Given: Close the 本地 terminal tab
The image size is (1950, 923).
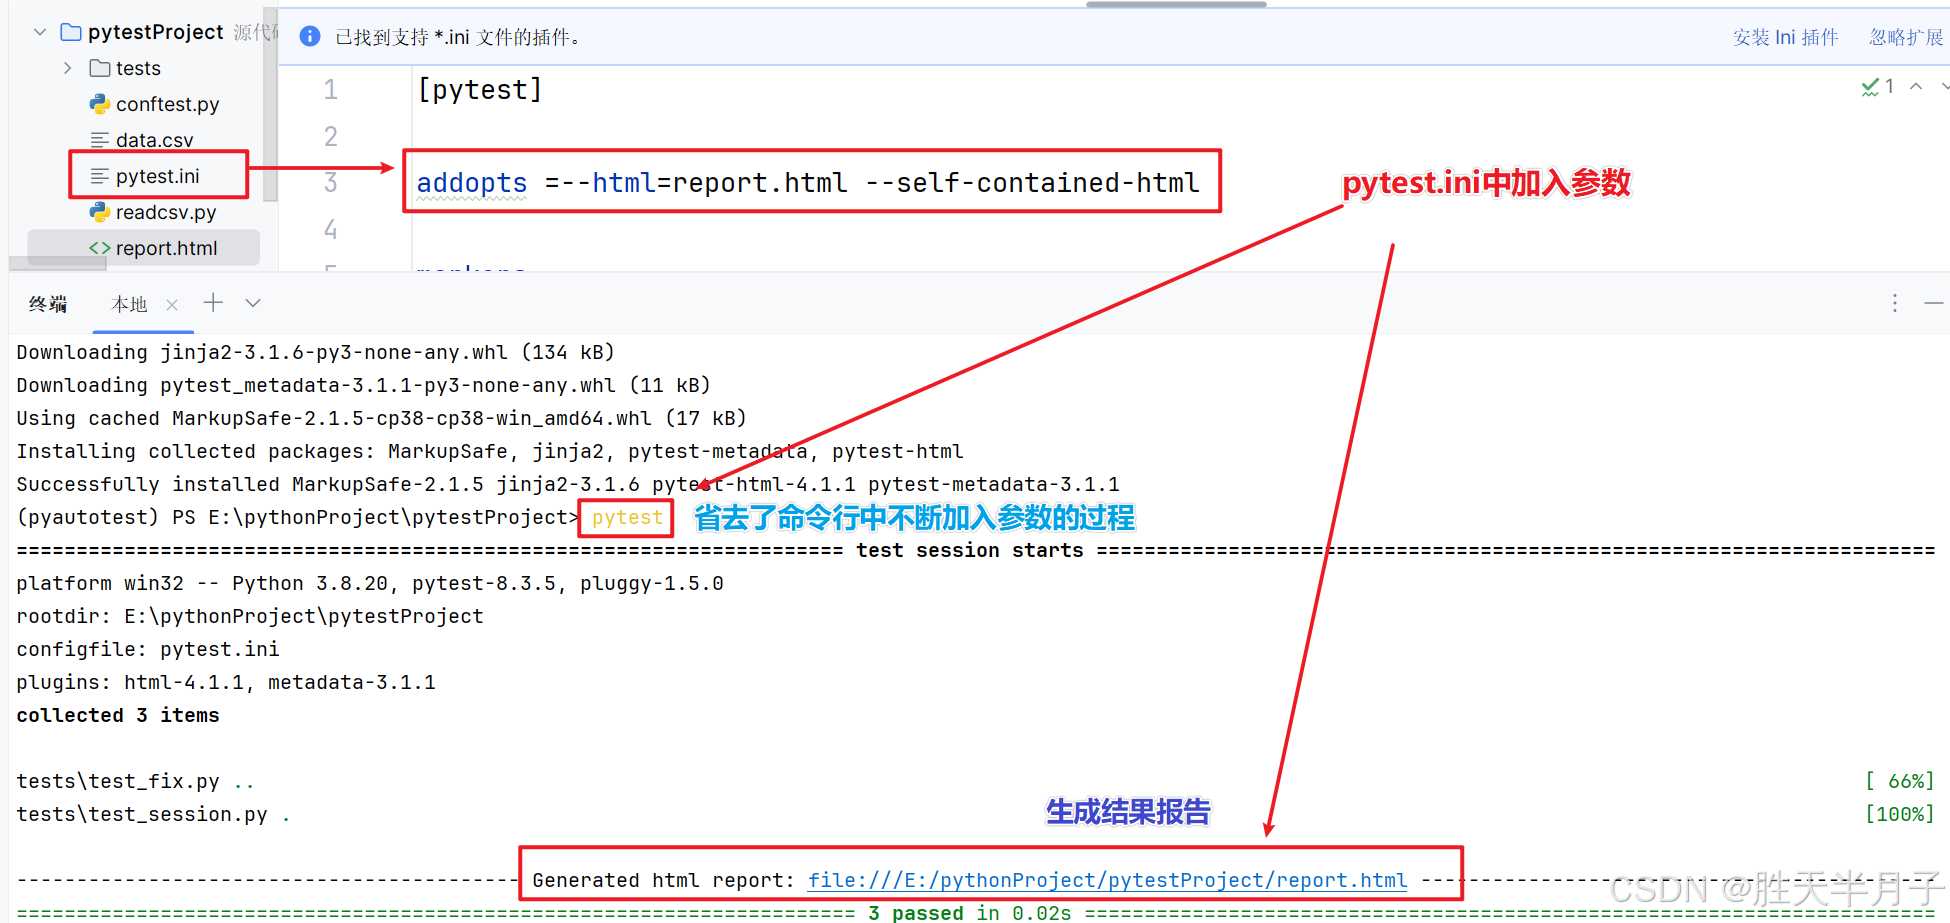Looking at the screenshot, I should click(x=172, y=305).
